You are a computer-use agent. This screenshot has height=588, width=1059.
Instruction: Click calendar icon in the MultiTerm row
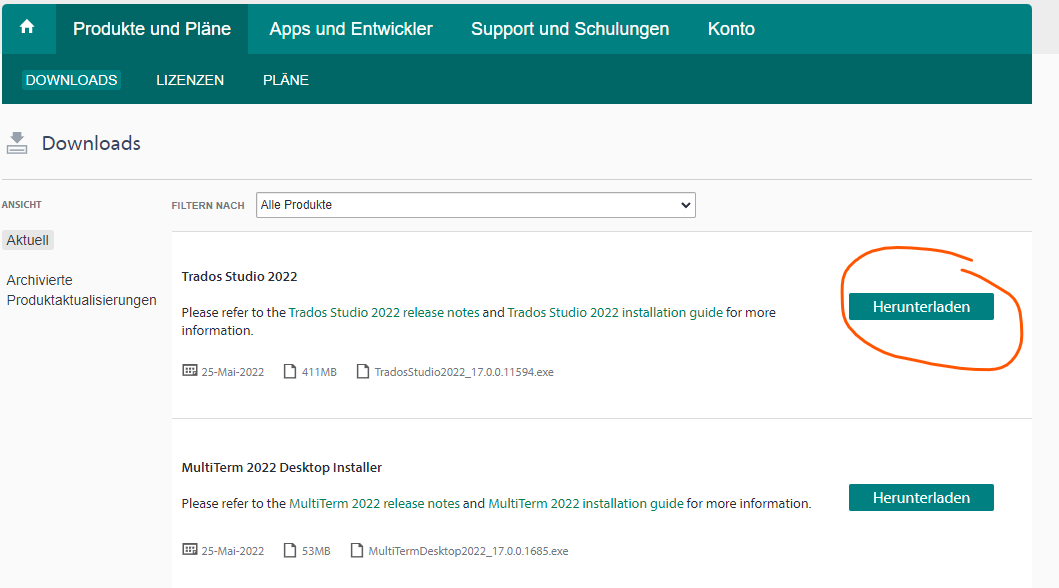point(190,550)
